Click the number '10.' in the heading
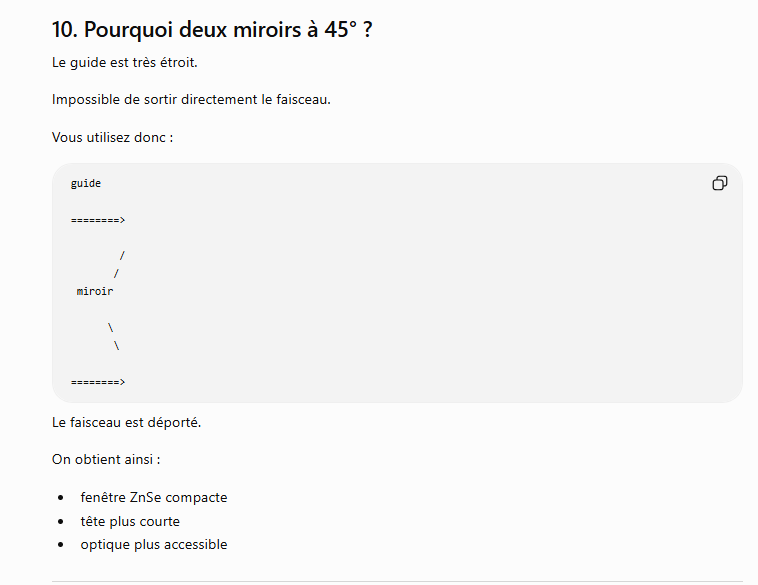 point(65,29)
